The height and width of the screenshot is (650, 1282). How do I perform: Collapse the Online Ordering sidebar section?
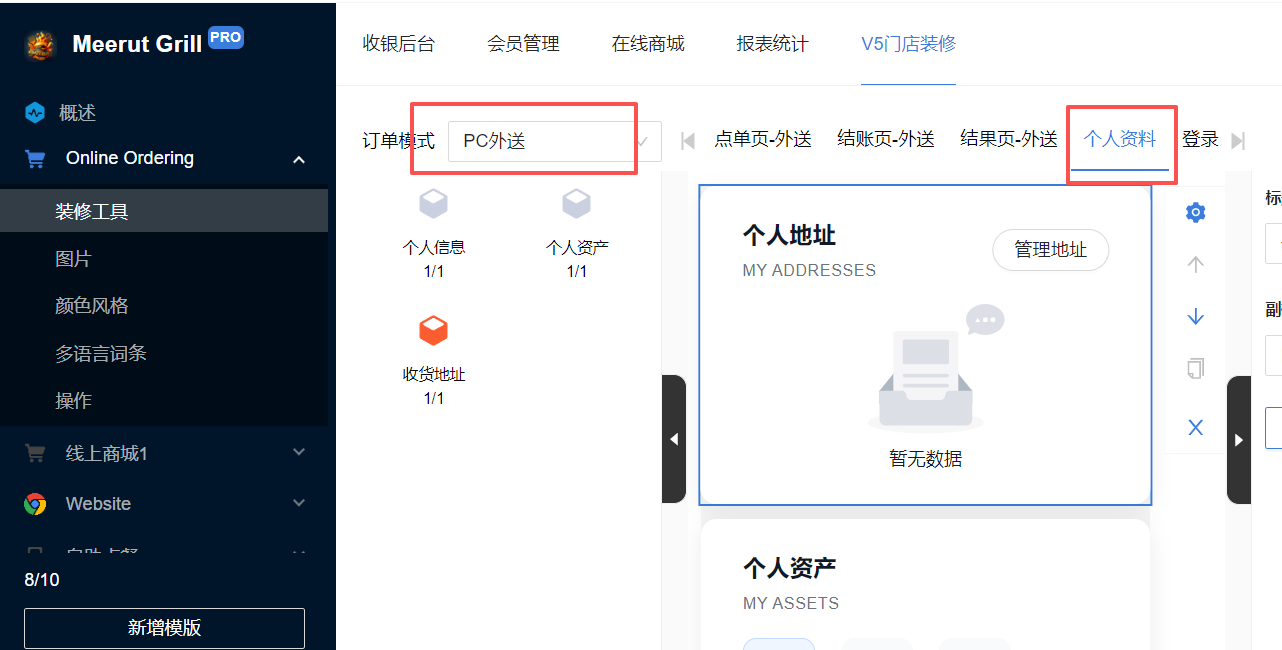298,159
